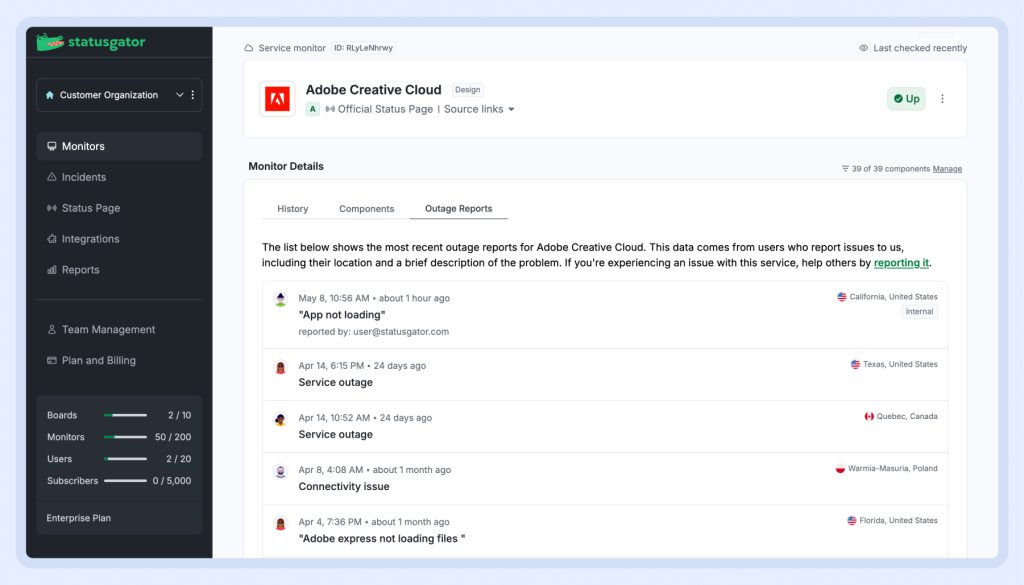The image size is (1024, 585).
Task: Click the Canada flag beside Quebec
Action: point(869,417)
